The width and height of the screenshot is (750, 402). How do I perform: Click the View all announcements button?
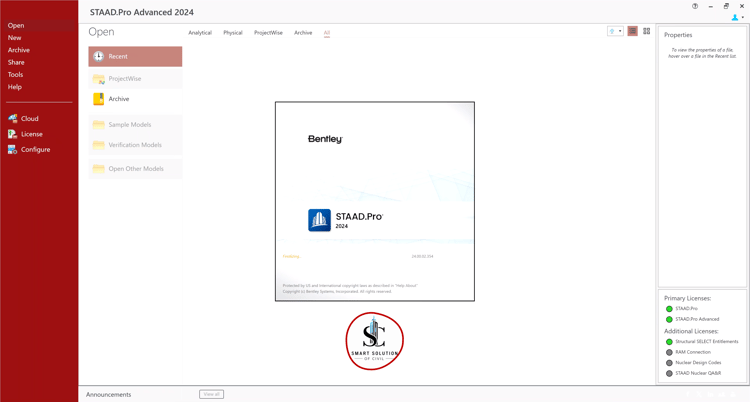coord(211,394)
